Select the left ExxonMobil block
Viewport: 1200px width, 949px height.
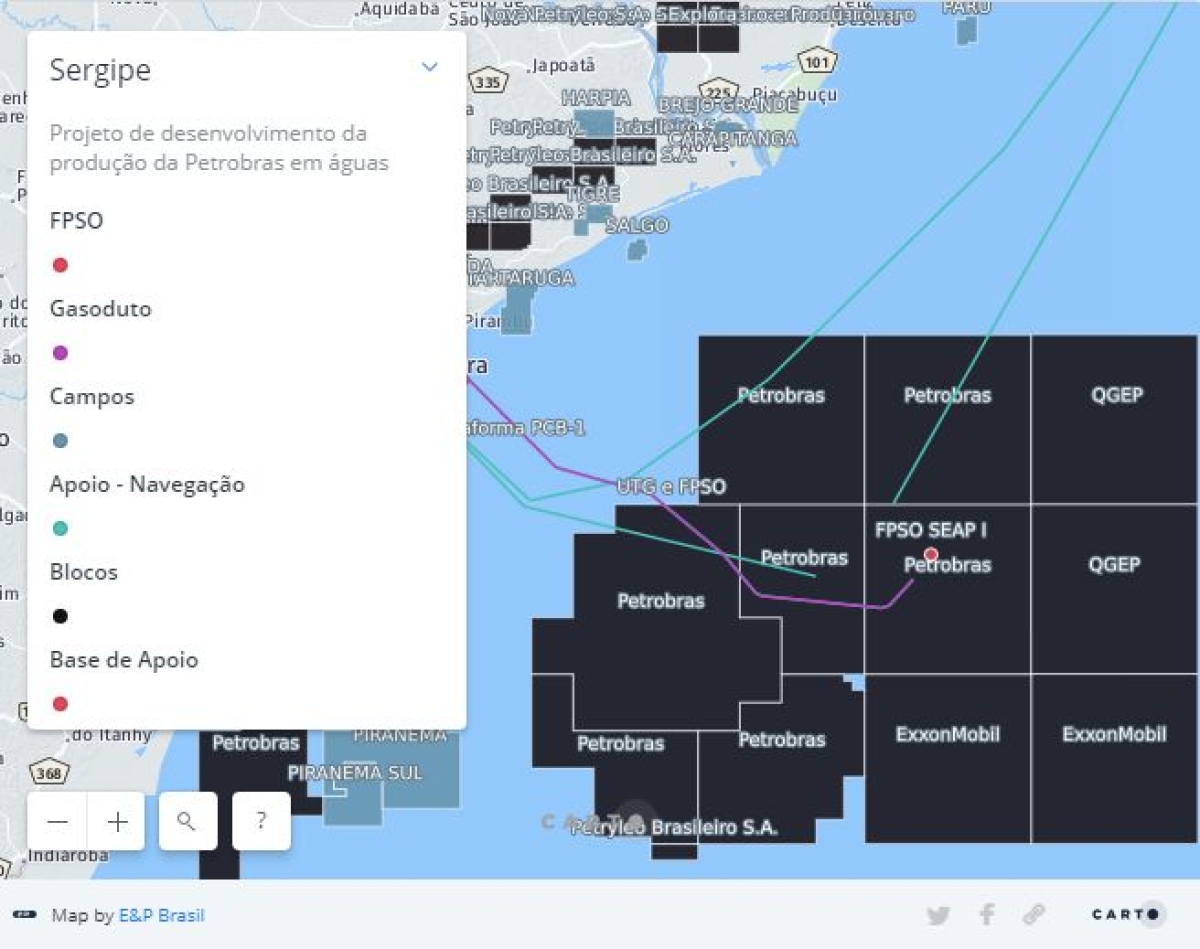pos(947,758)
